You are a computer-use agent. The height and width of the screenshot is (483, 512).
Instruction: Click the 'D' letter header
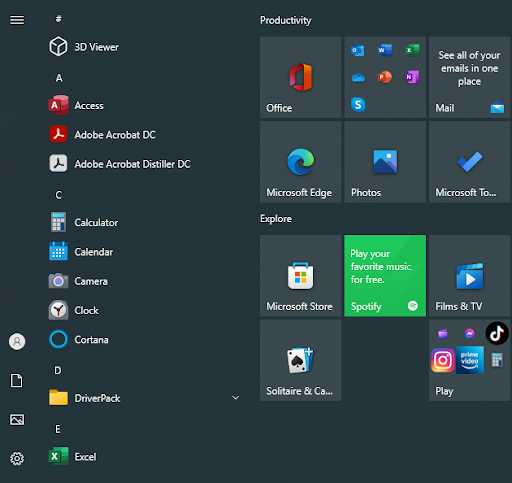(58, 371)
